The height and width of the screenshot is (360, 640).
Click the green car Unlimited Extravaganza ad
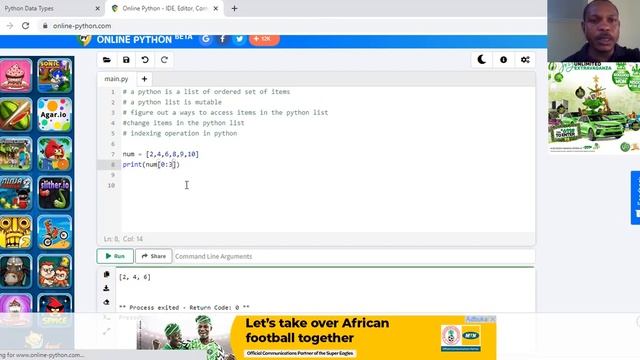point(594,107)
